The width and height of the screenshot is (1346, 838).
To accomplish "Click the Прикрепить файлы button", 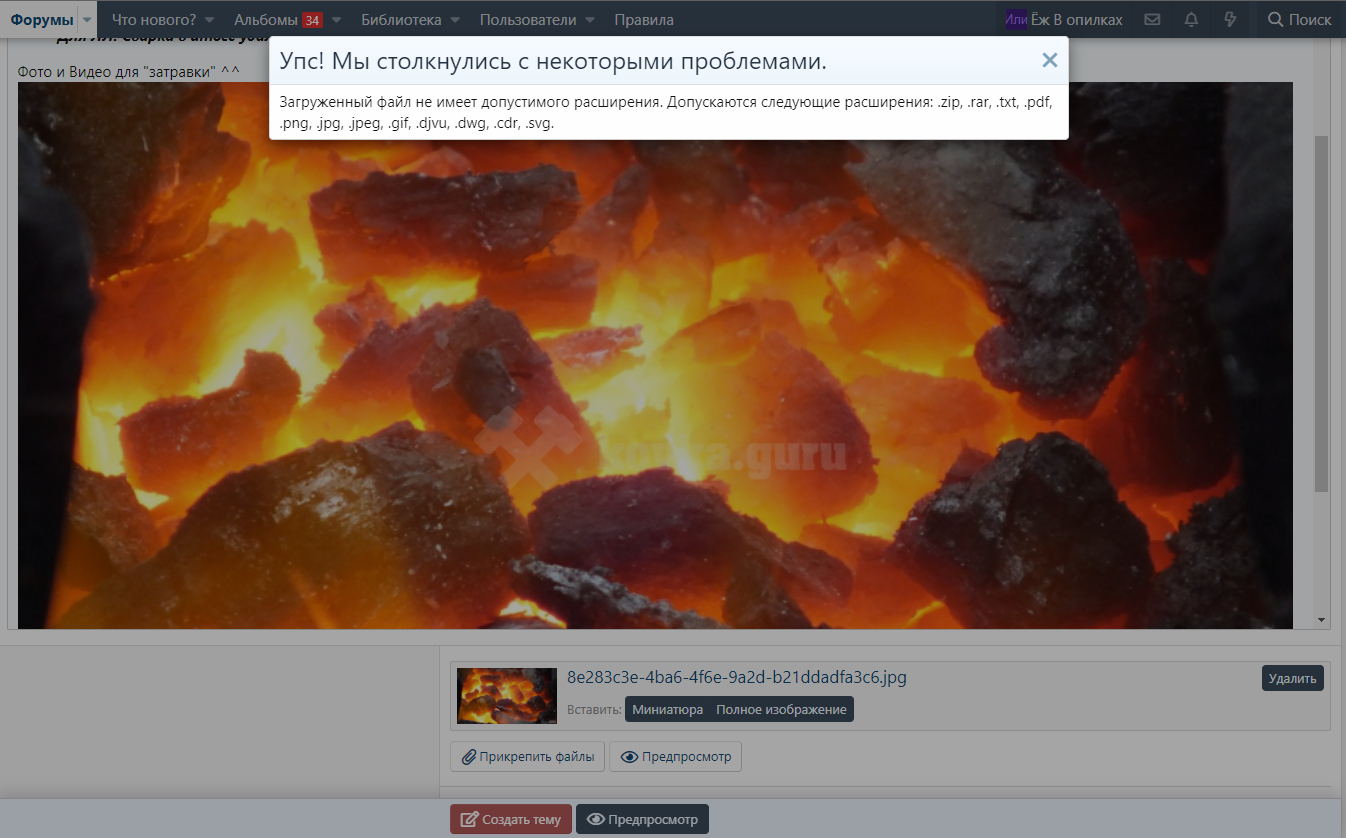I will tap(528, 756).
